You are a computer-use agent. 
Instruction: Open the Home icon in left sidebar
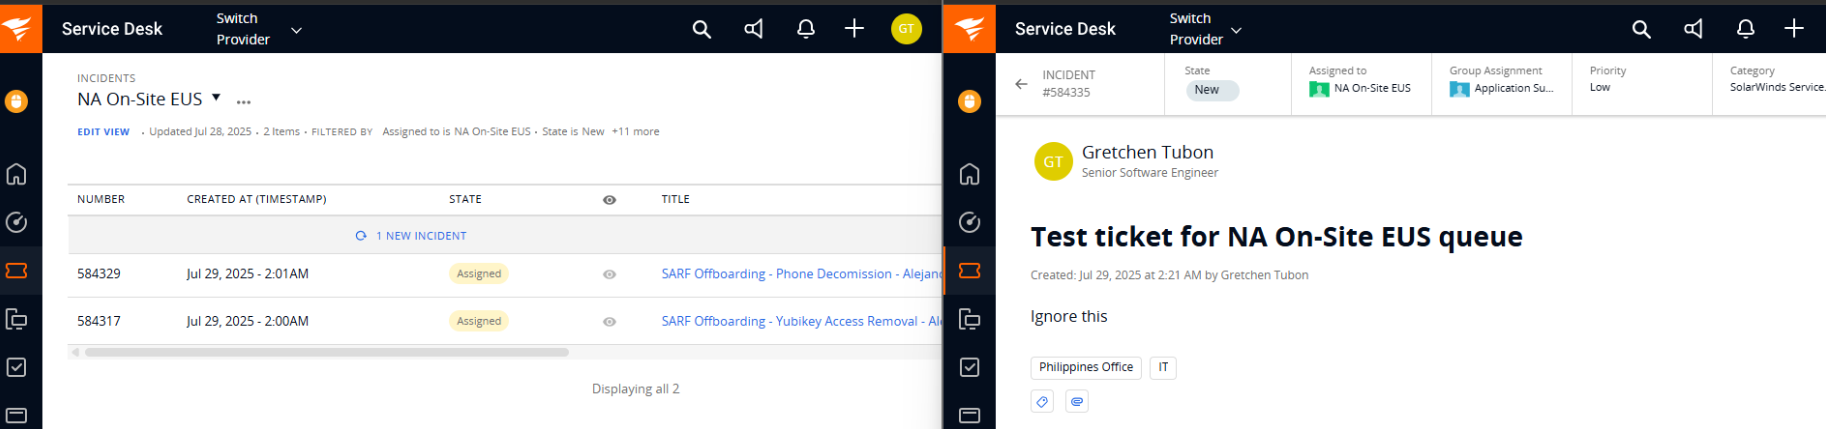pos(17,174)
